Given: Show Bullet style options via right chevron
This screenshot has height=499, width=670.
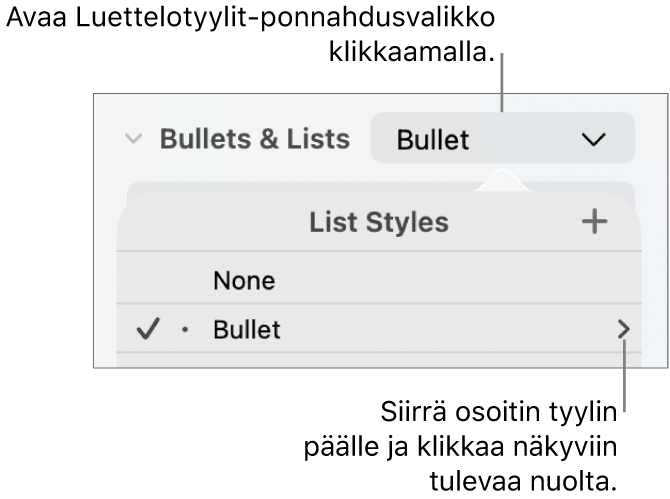Looking at the screenshot, I should coord(624,329).
